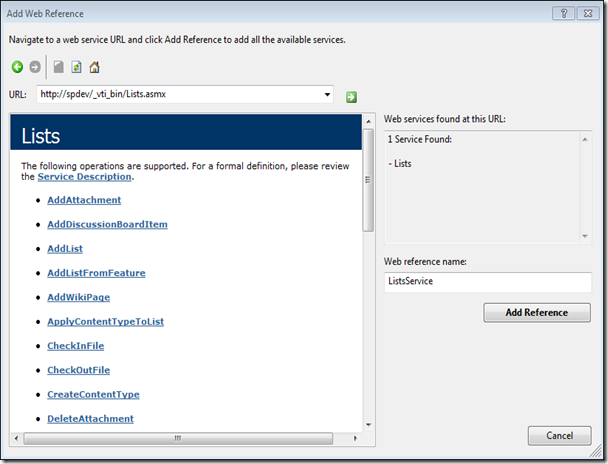Click the Add Reference button
This screenshot has height=464, width=608.
[537, 312]
